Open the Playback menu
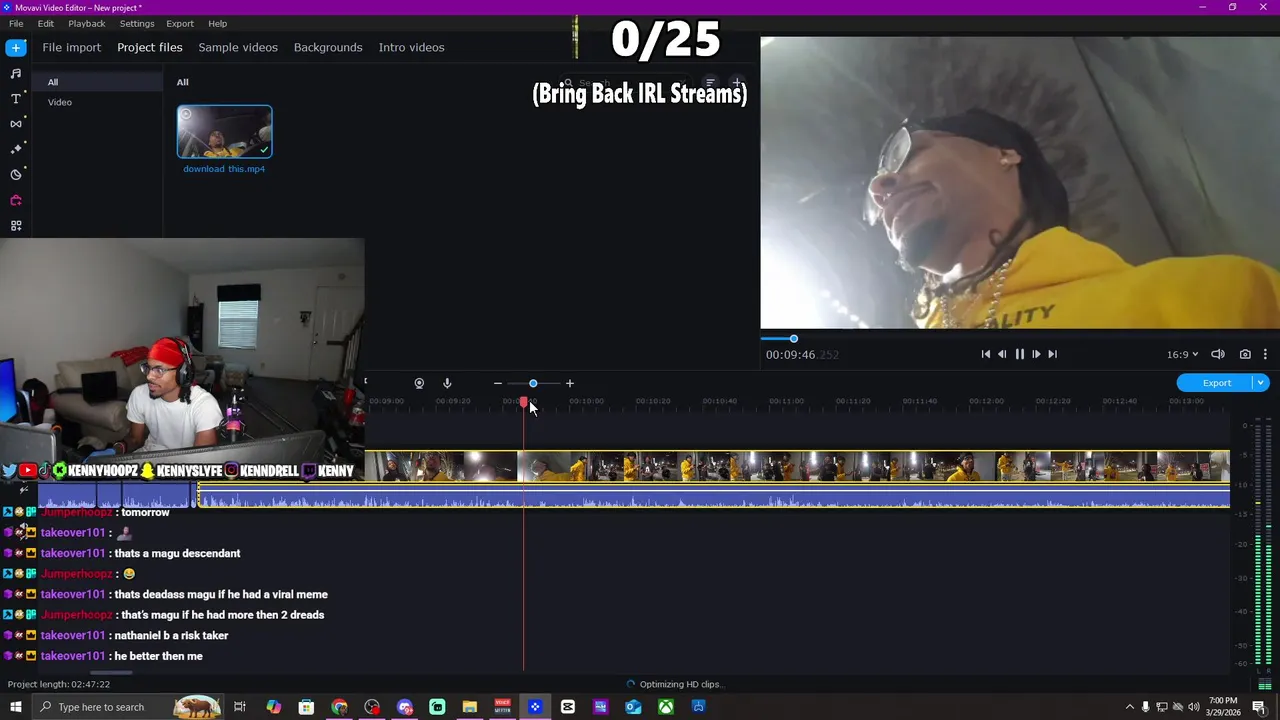 click(x=87, y=23)
